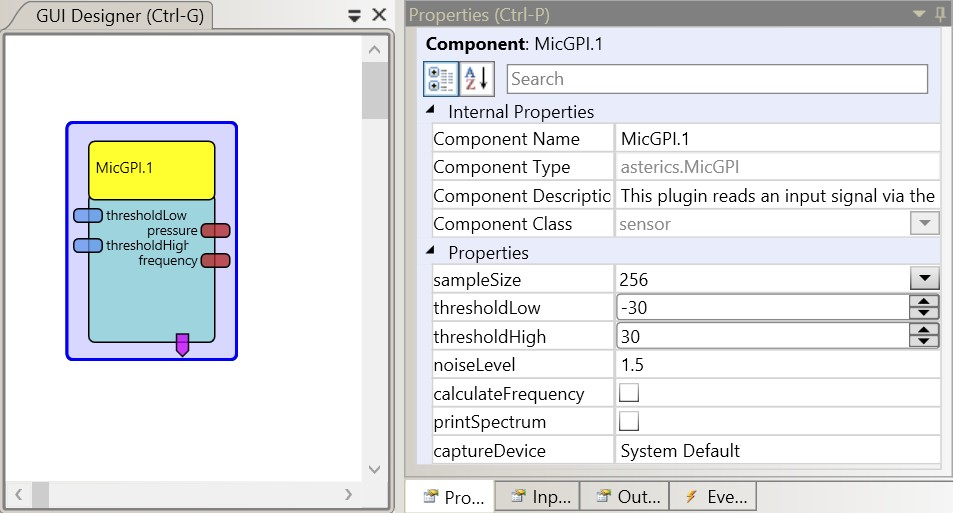This screenshot has width=953, height=513.
Task: Enable the calculateFrequency checkbox
Action: [x=629, y=393]
